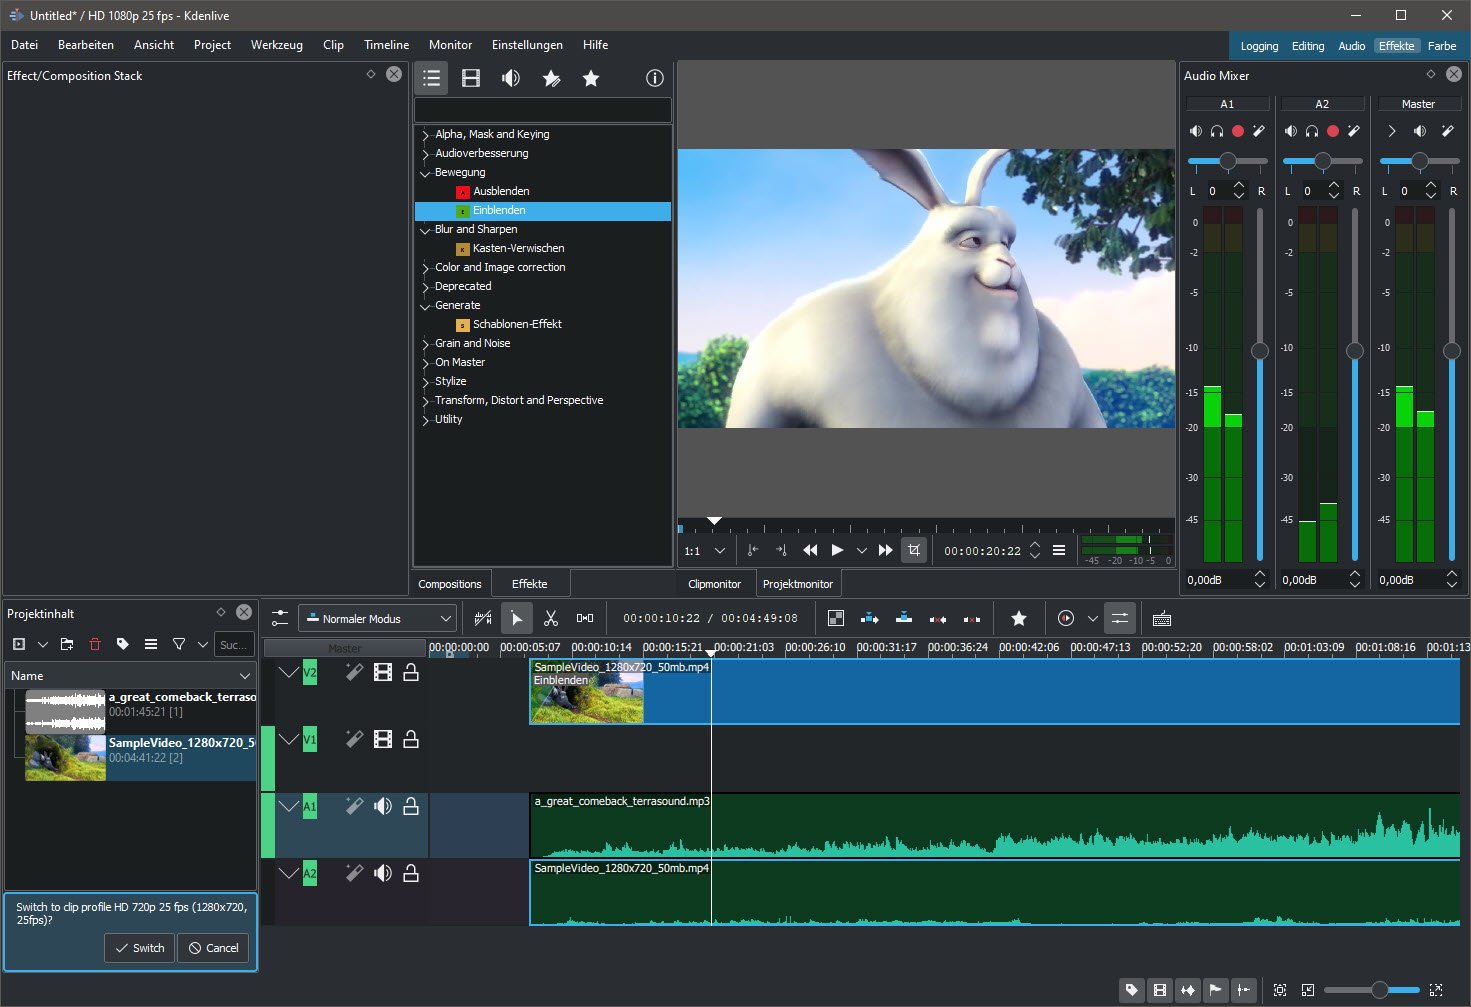Viewport: 1471px width, 1007px height.
Task: Collapse the Bewegung effects category
Action: pos(426,173)
